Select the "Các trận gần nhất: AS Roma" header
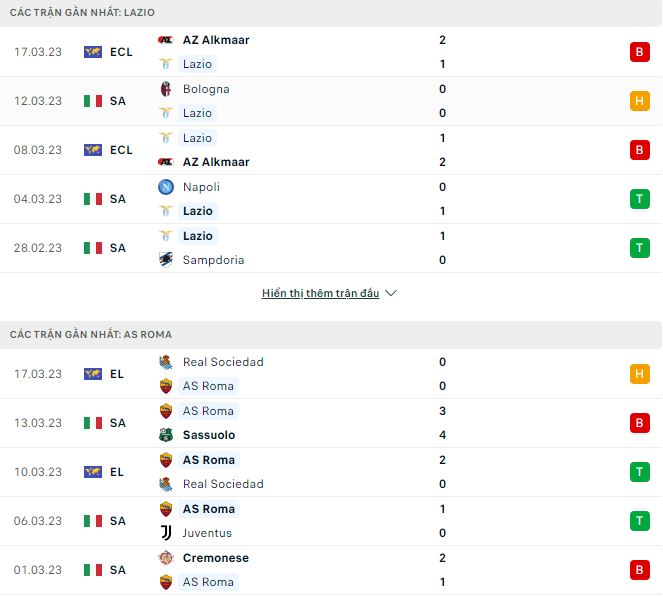Screen dimensions: 663x596 click(91, 334)
